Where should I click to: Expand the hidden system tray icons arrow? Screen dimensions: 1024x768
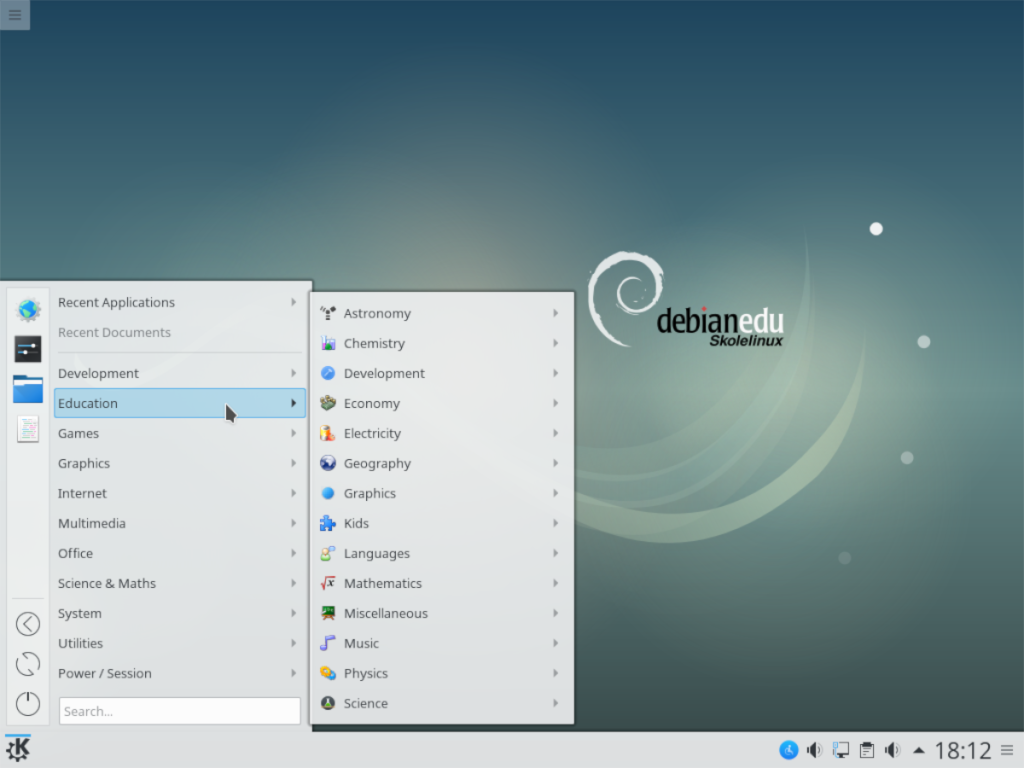918,749
